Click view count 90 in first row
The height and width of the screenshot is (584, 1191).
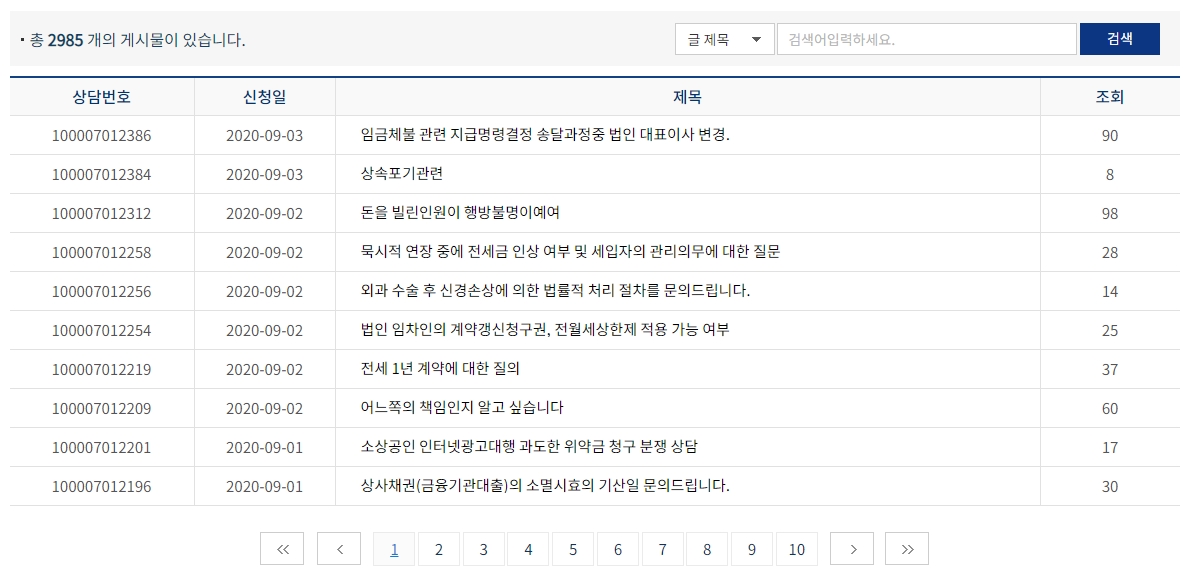point(1110,136)
